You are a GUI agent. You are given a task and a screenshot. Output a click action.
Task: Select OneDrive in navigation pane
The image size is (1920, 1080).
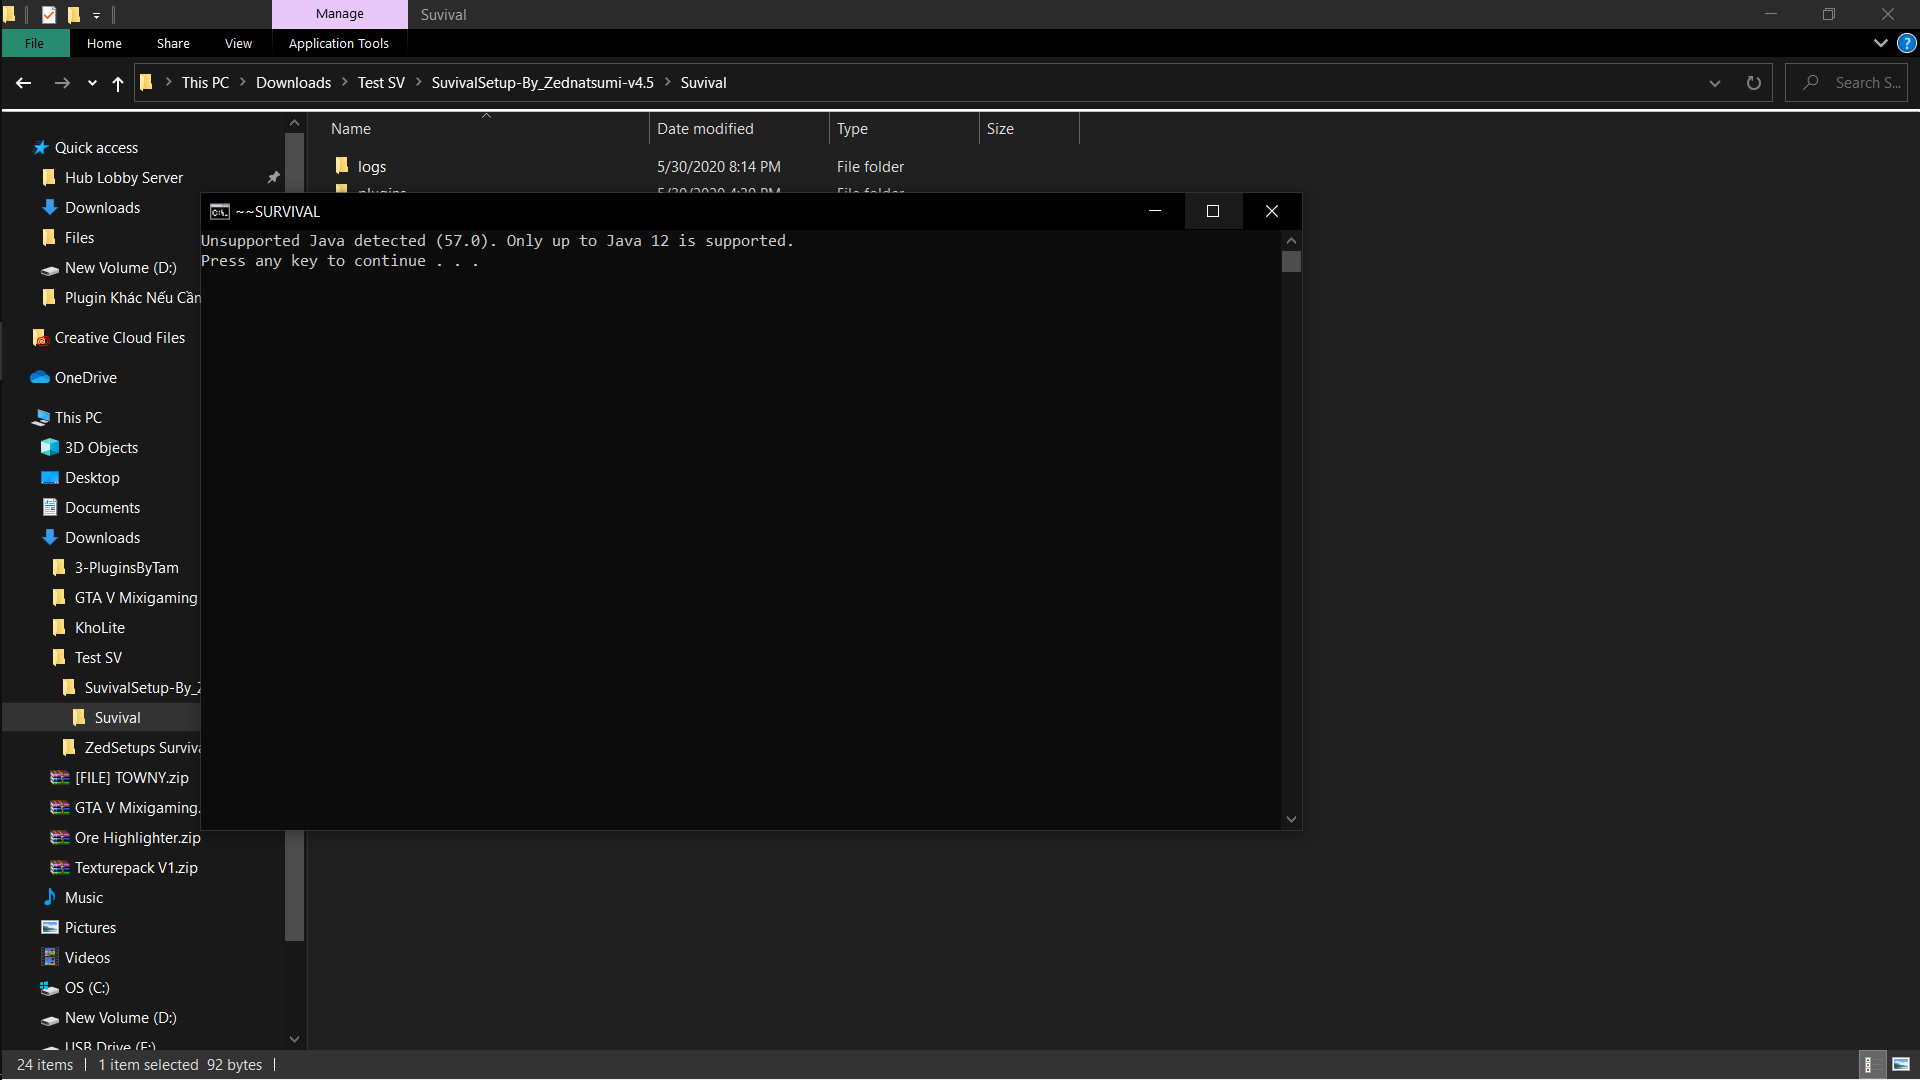tap(86, 378)
